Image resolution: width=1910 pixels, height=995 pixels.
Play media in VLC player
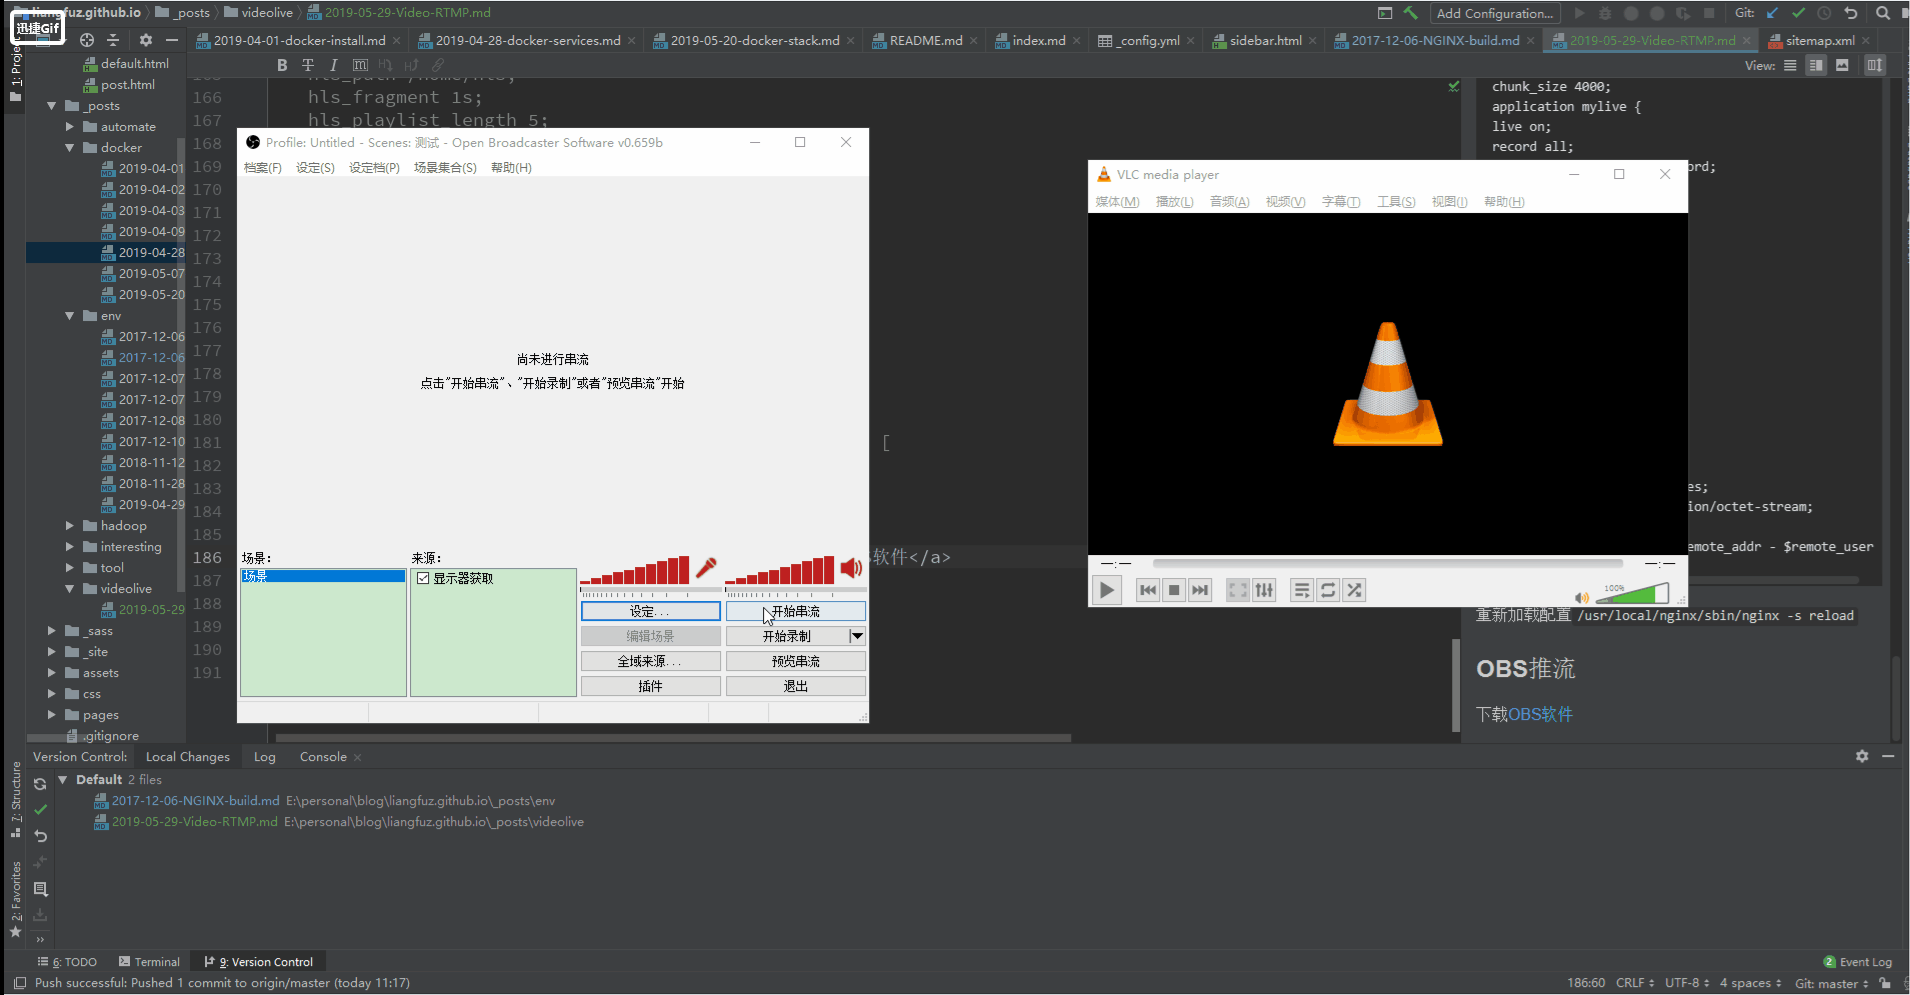(x=1106, y=590)
